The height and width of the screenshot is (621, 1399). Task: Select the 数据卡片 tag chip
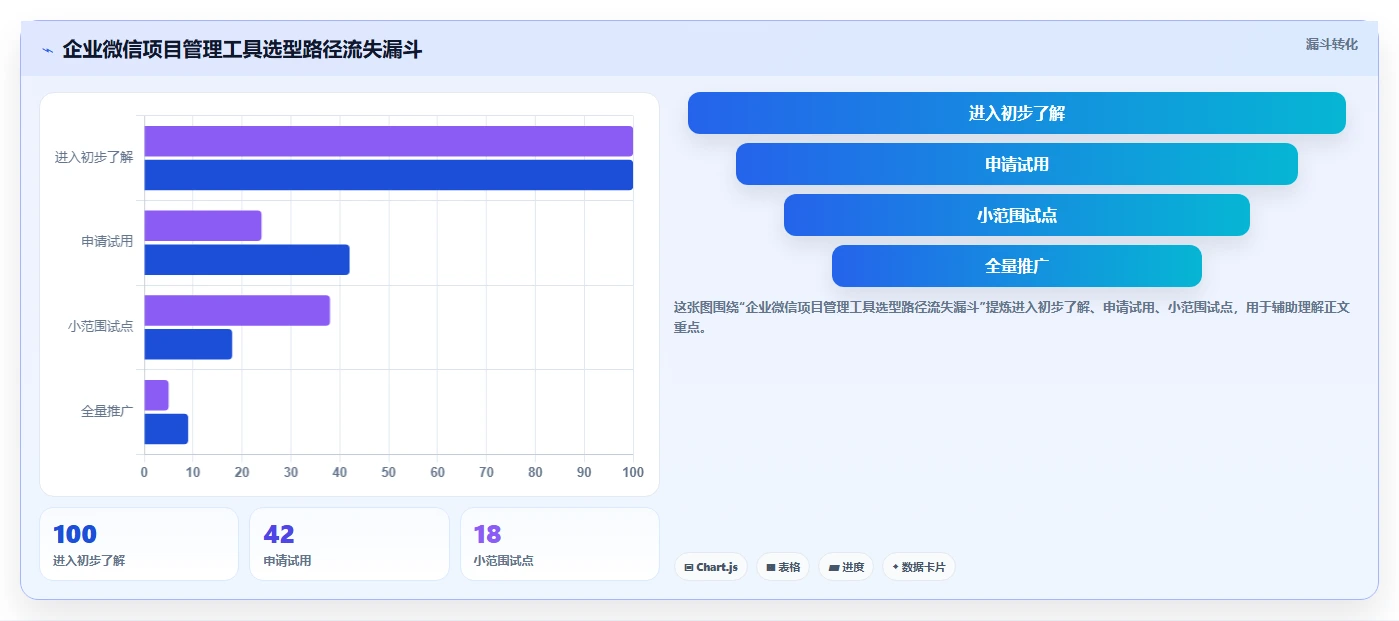click(x=918, y=567)
